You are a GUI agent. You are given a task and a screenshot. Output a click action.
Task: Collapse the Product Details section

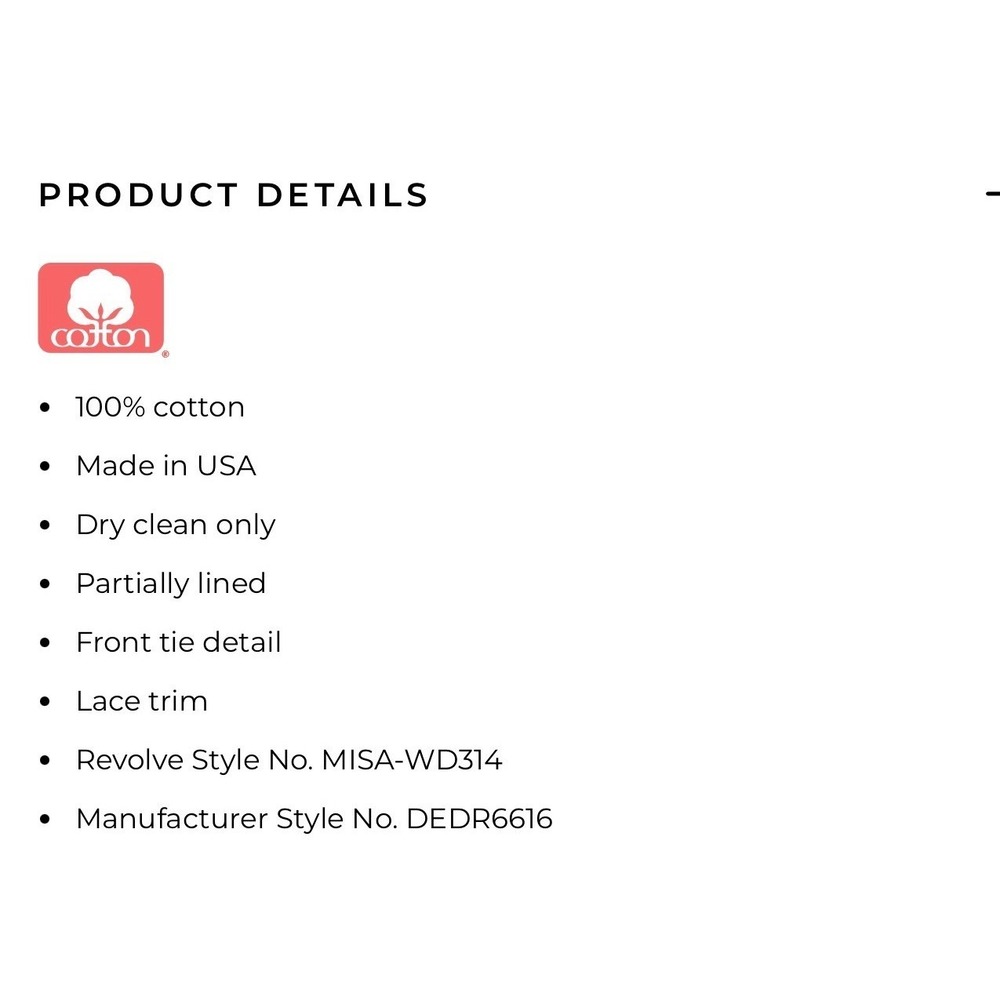tap(992, 193)
